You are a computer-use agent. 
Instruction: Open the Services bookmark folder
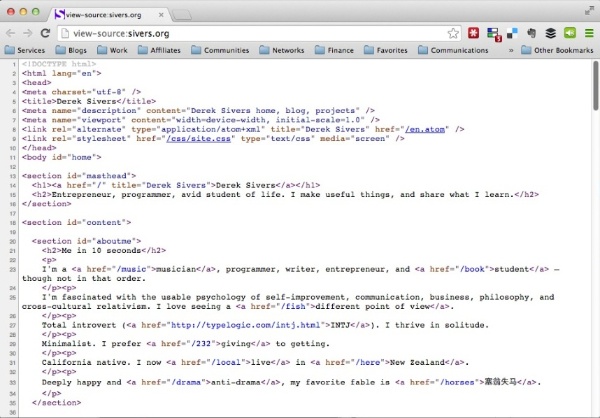[x=25, y=50]
